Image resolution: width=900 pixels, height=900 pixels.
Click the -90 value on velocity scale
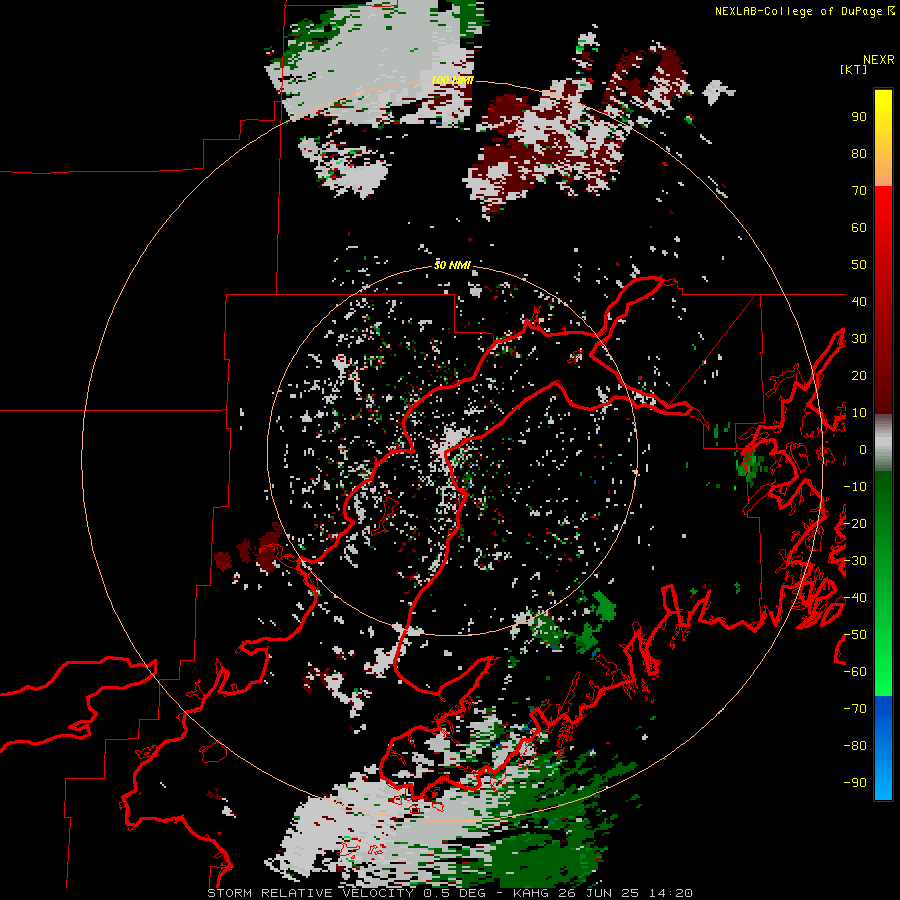tap(855, 783)
